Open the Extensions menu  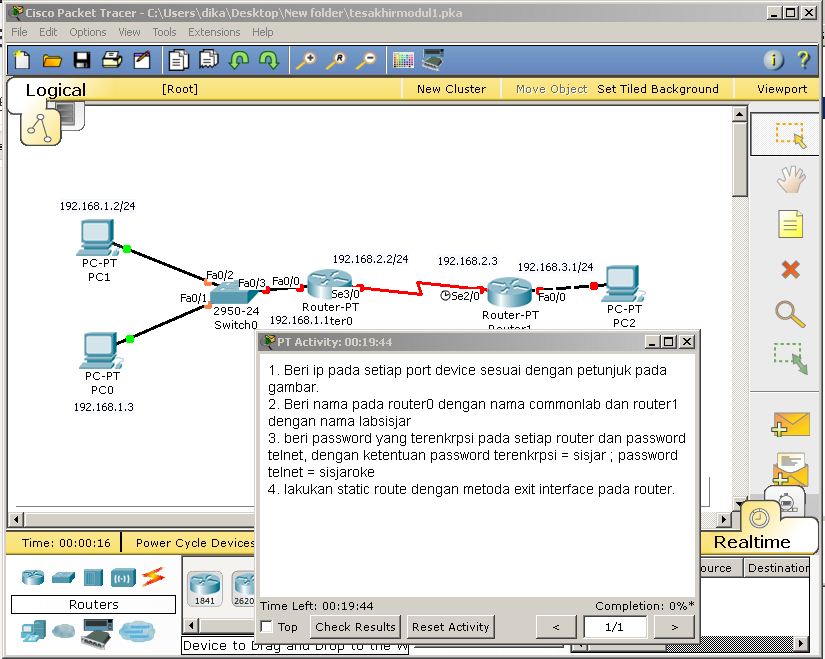(x=214, y=32)
